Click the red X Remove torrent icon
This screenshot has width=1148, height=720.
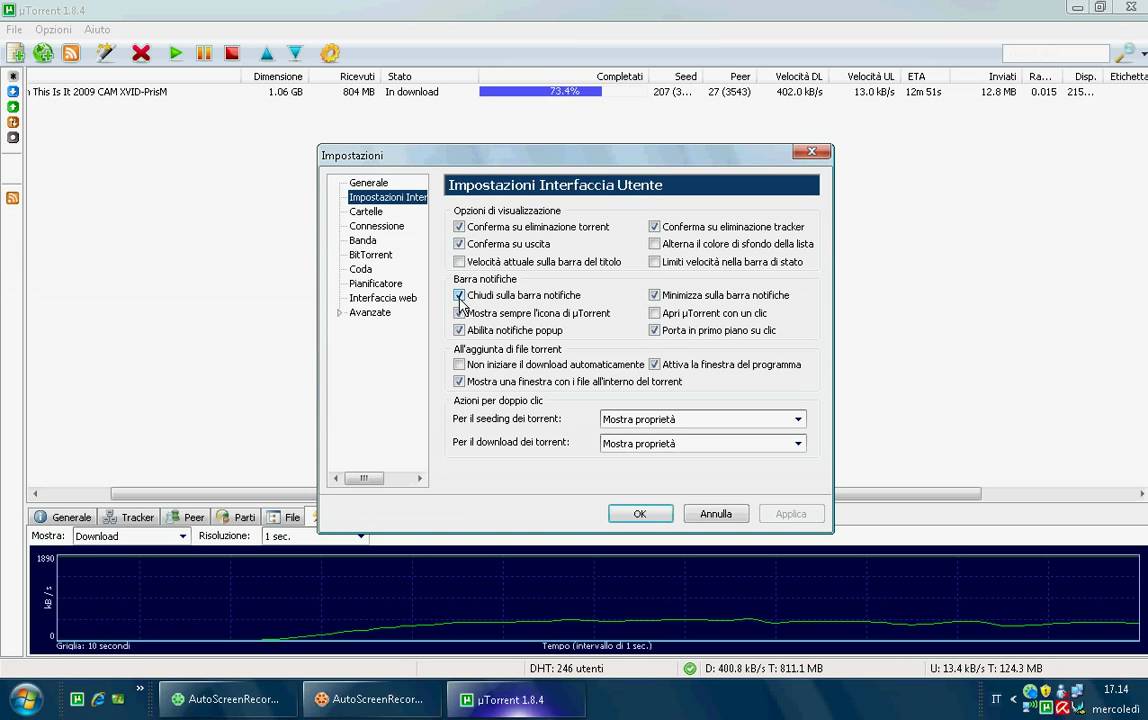[x=141, y=53]
